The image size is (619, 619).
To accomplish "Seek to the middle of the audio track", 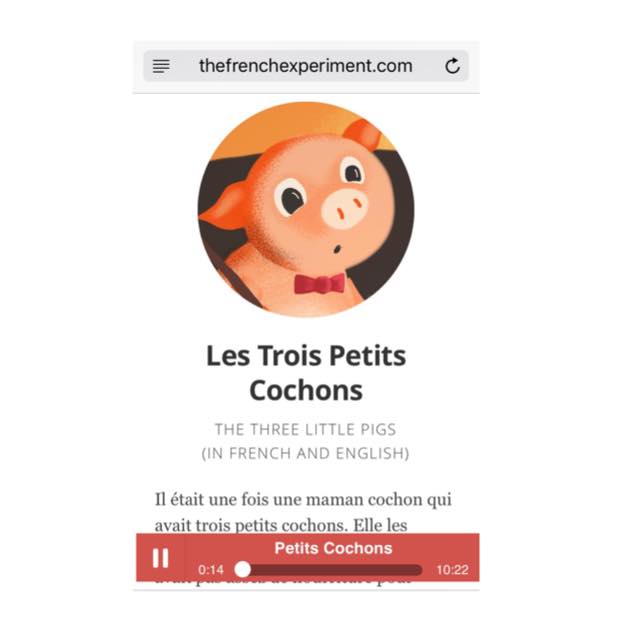I will pos(332,570).
